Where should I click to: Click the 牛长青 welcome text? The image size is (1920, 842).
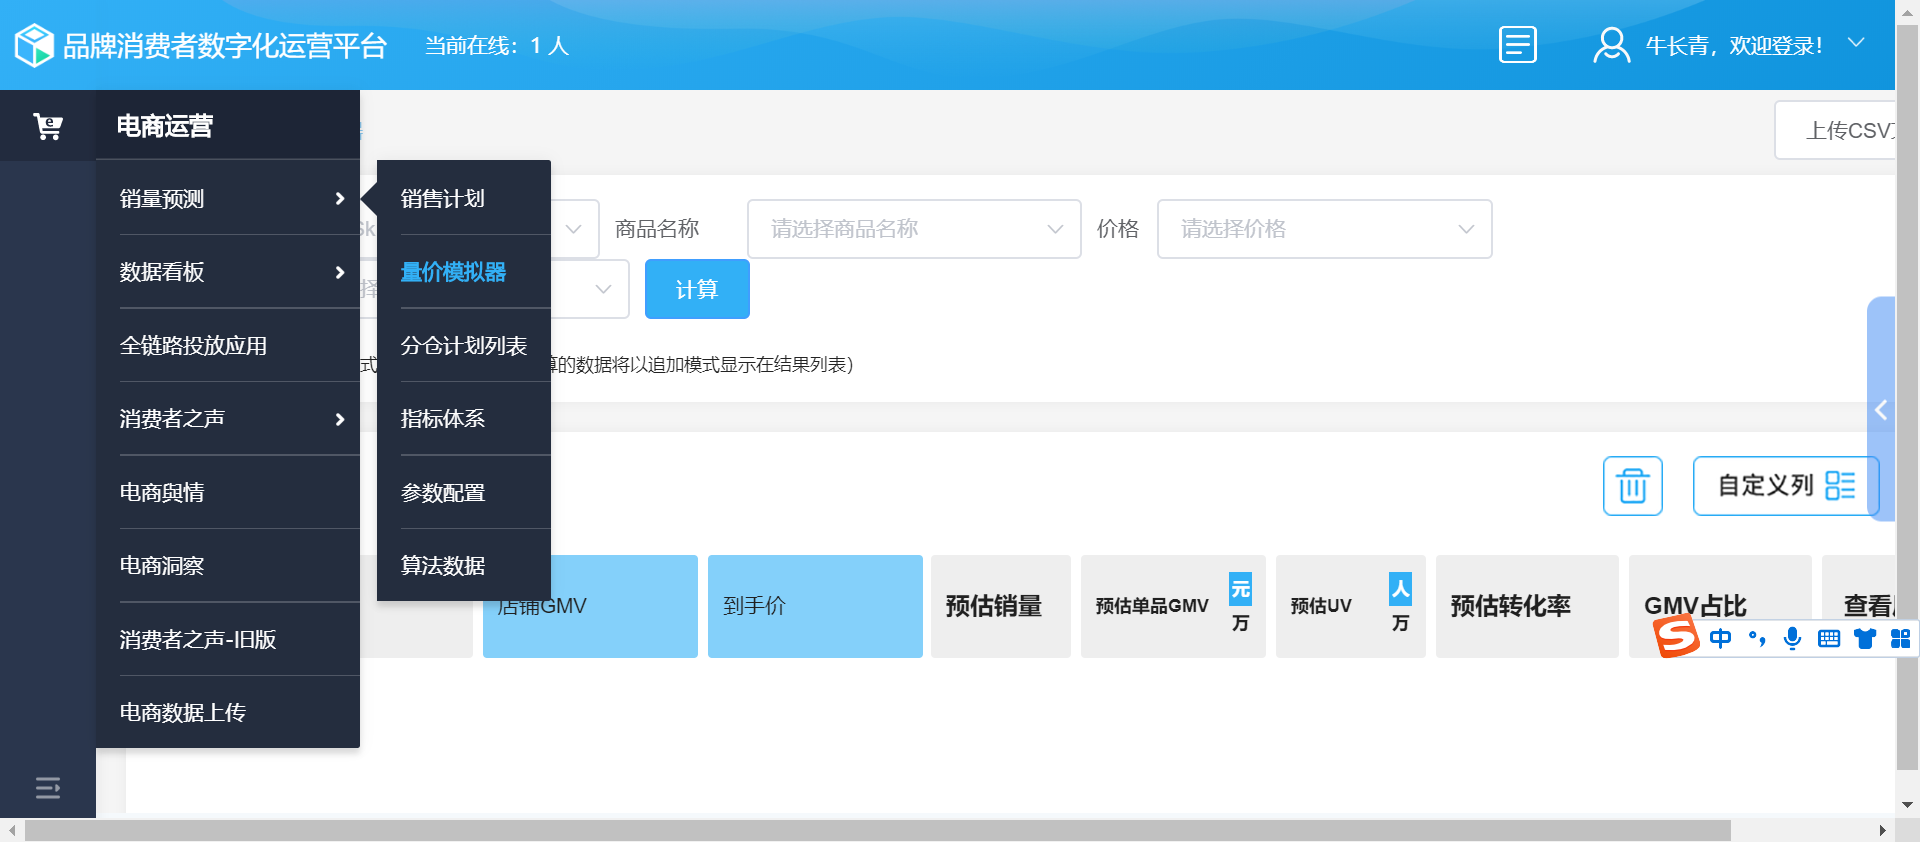(x=1734, y=46)
